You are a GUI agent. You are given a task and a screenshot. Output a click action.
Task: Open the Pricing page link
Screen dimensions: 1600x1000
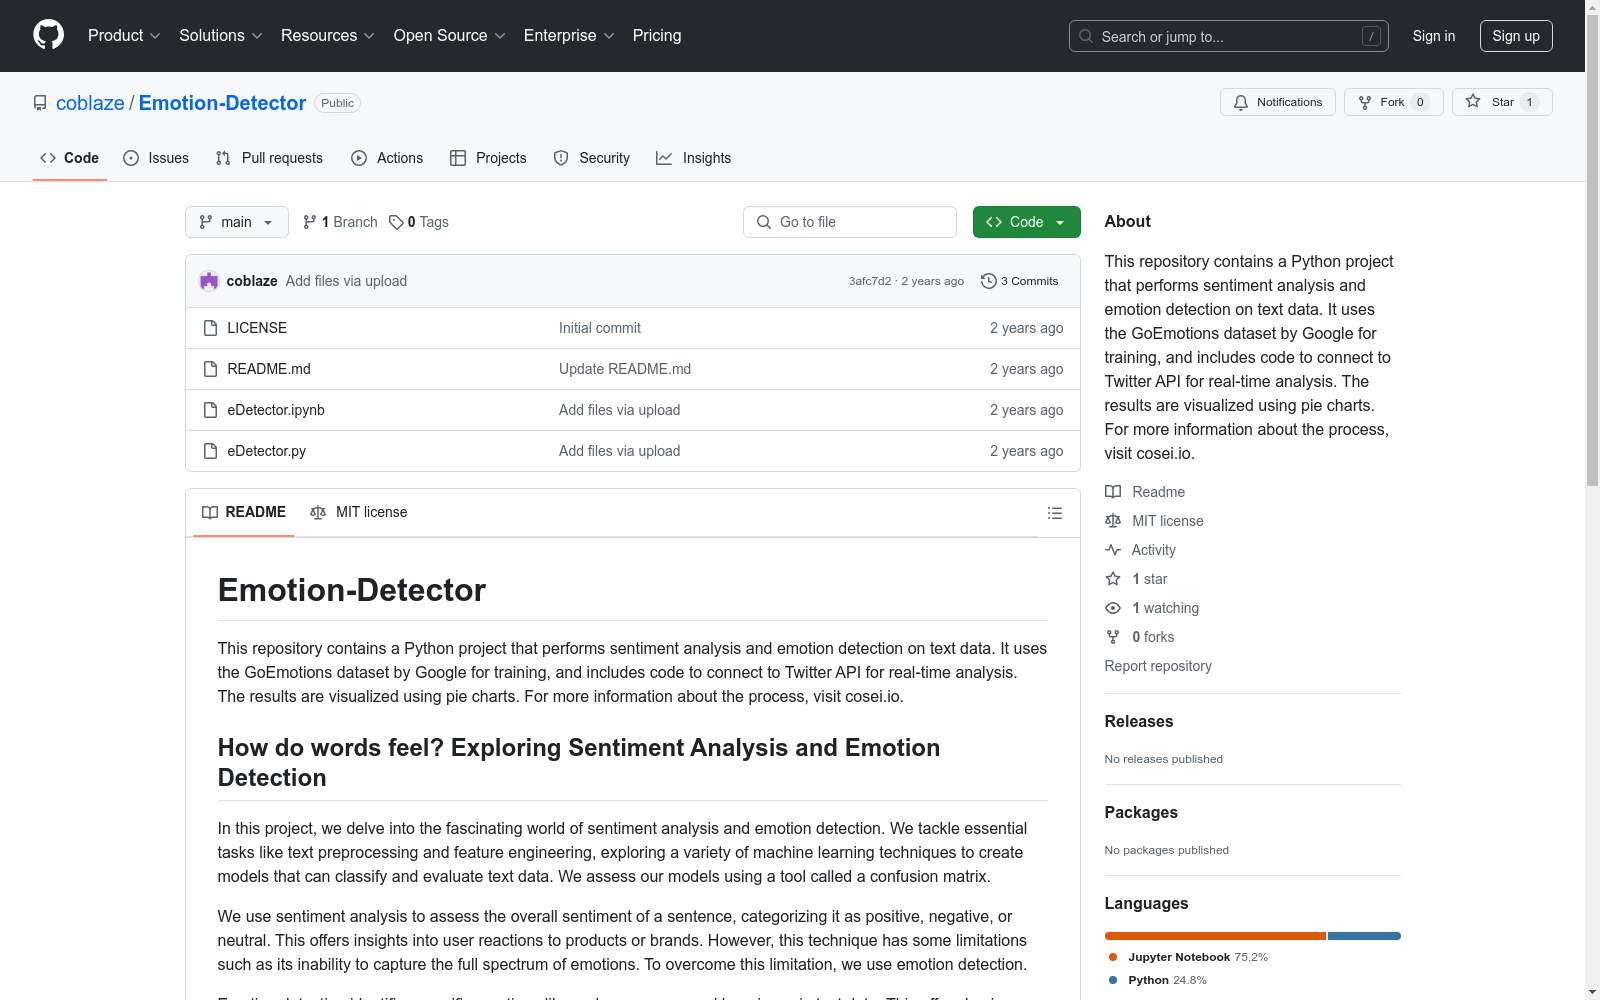pyautogui.click(x=657, y=35)
